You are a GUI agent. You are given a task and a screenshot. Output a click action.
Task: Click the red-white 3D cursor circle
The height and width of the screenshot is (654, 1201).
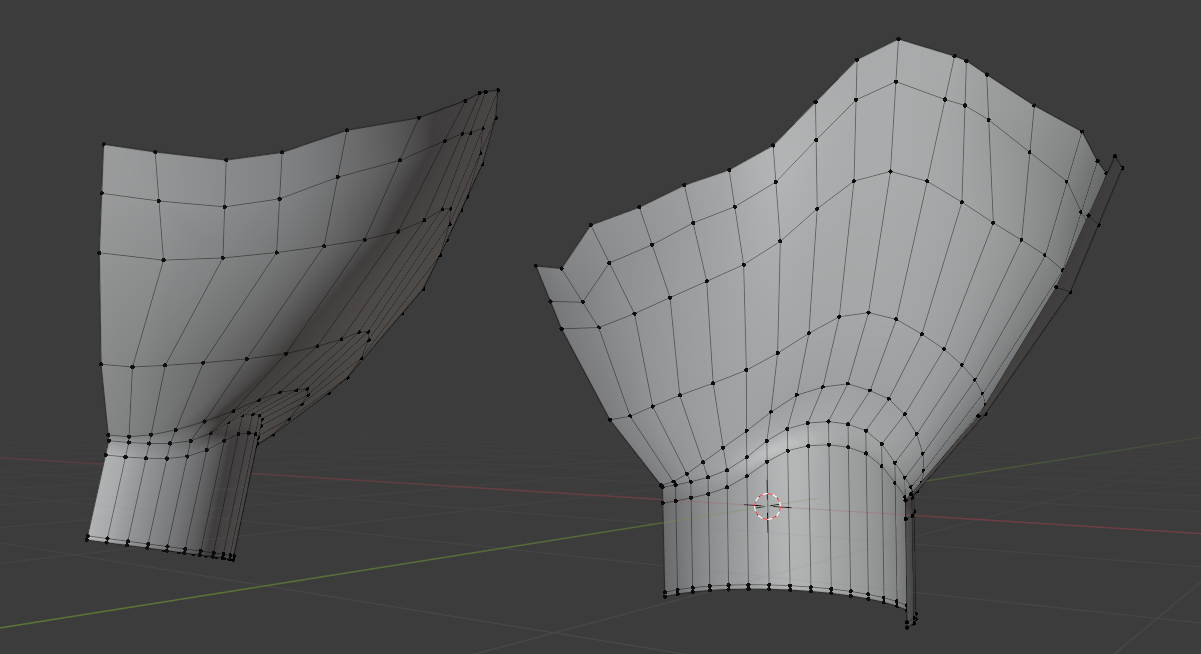(x=767, y=506)
